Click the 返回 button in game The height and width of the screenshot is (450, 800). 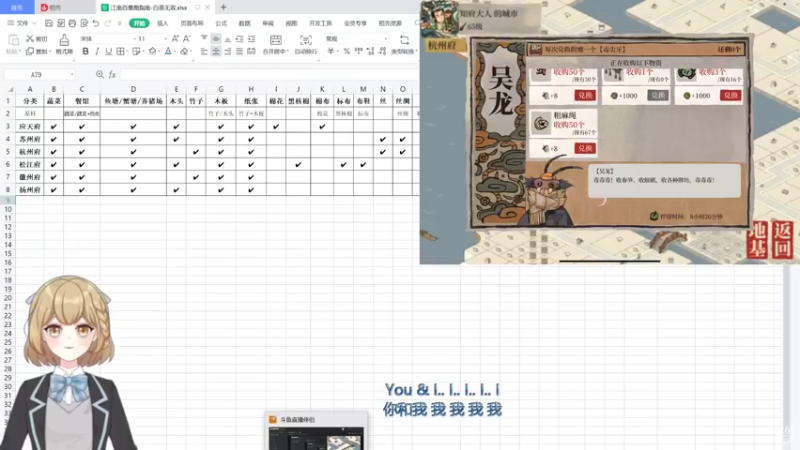(782, 239)
